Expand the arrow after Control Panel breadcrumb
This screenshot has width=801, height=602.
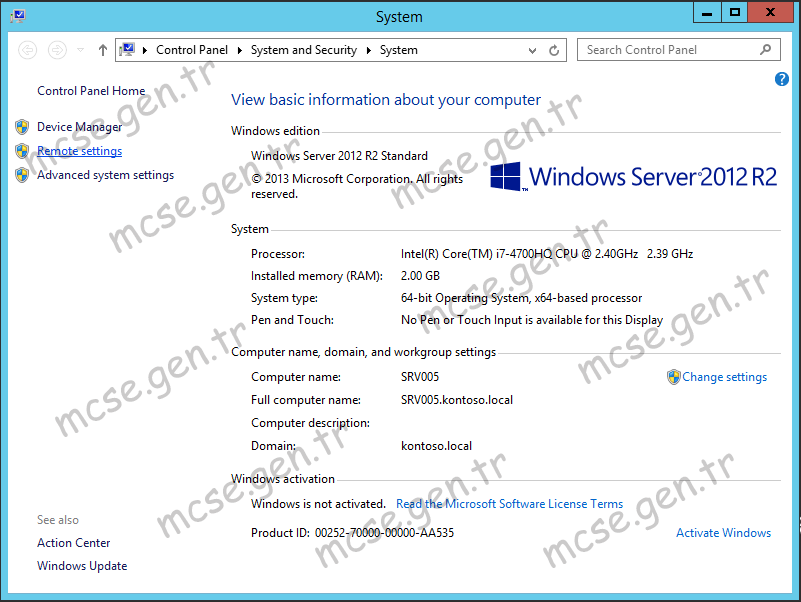[239, 50]
